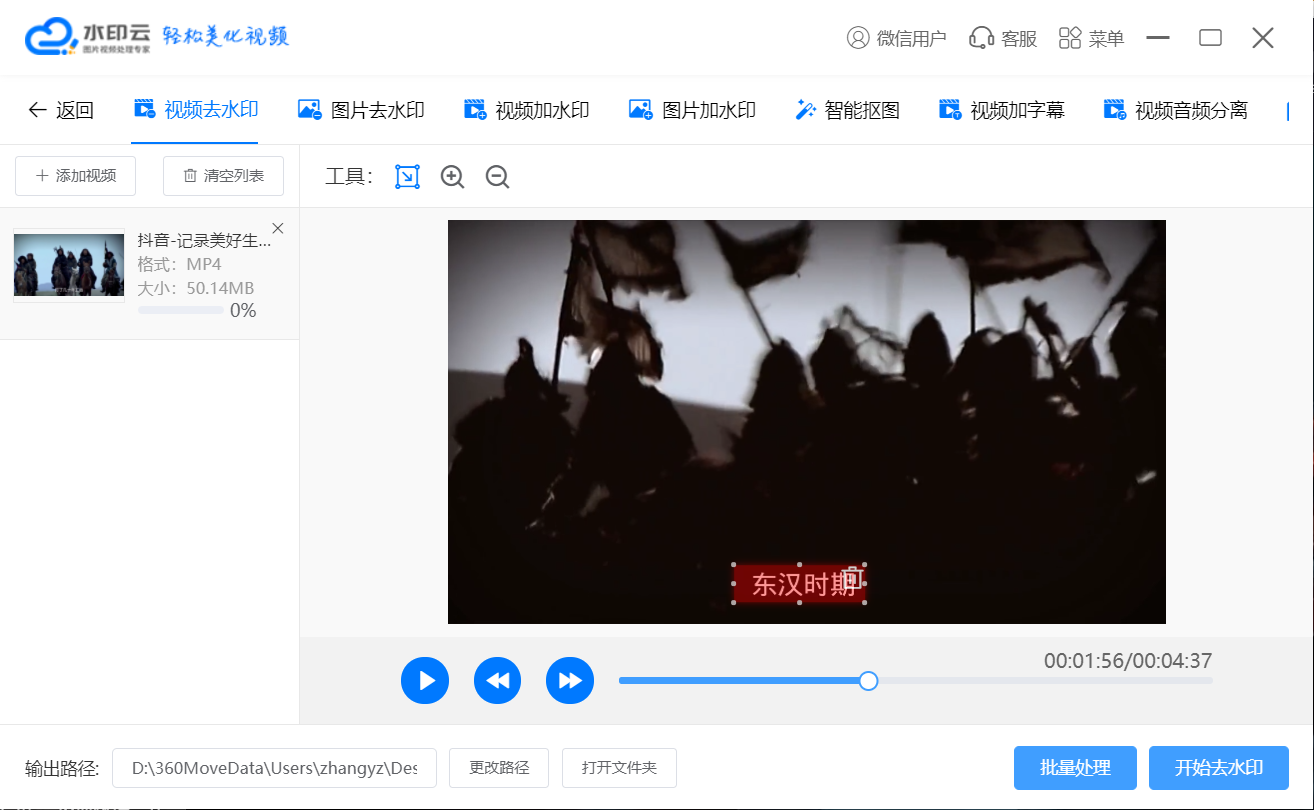
Task: Switch to 图片去水印 tab
Action: pos(362,110)
